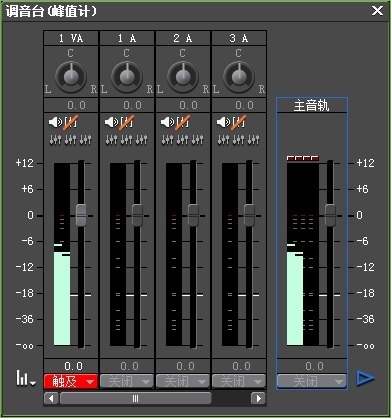Open the 关闭 mode dropdown for track 2 A

coord(183,381)
